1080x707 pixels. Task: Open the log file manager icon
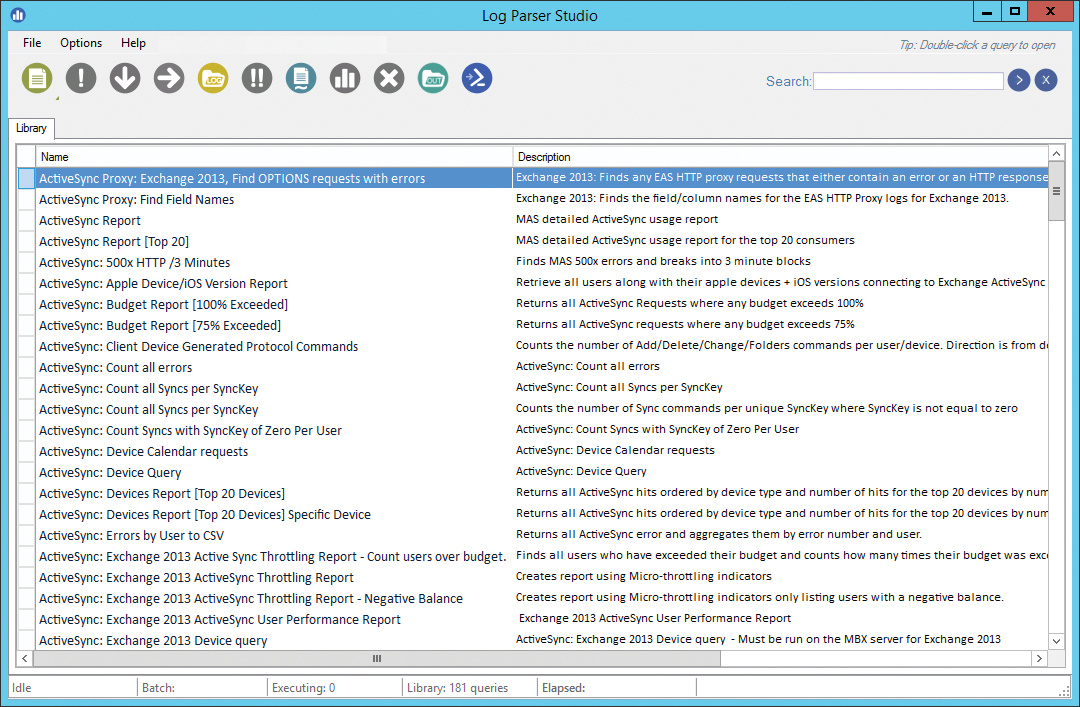[x=300, y=78]
